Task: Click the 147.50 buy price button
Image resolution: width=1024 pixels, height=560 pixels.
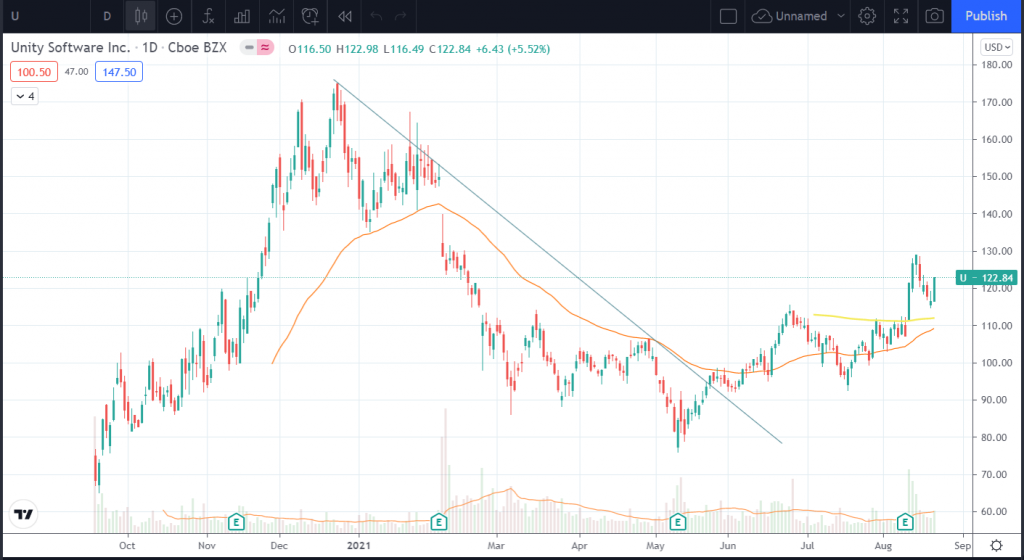Action: point(119,72)
